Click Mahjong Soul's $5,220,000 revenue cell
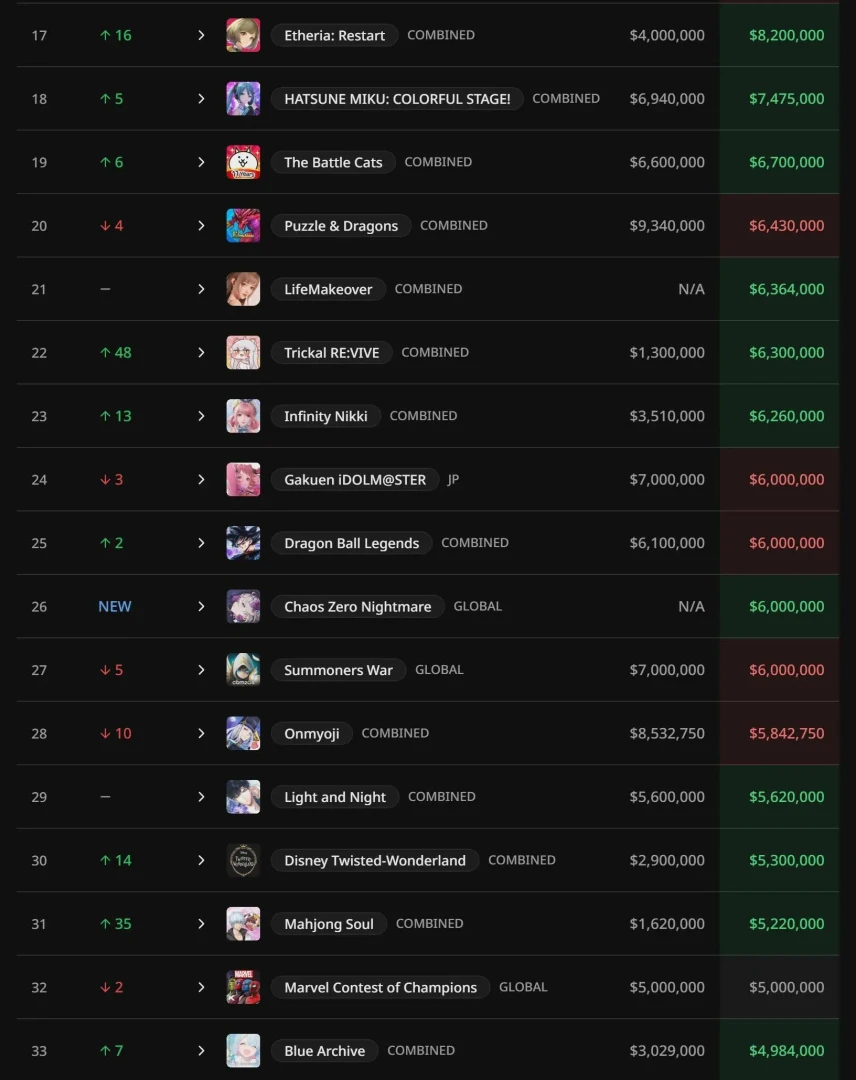 (786, 924)
